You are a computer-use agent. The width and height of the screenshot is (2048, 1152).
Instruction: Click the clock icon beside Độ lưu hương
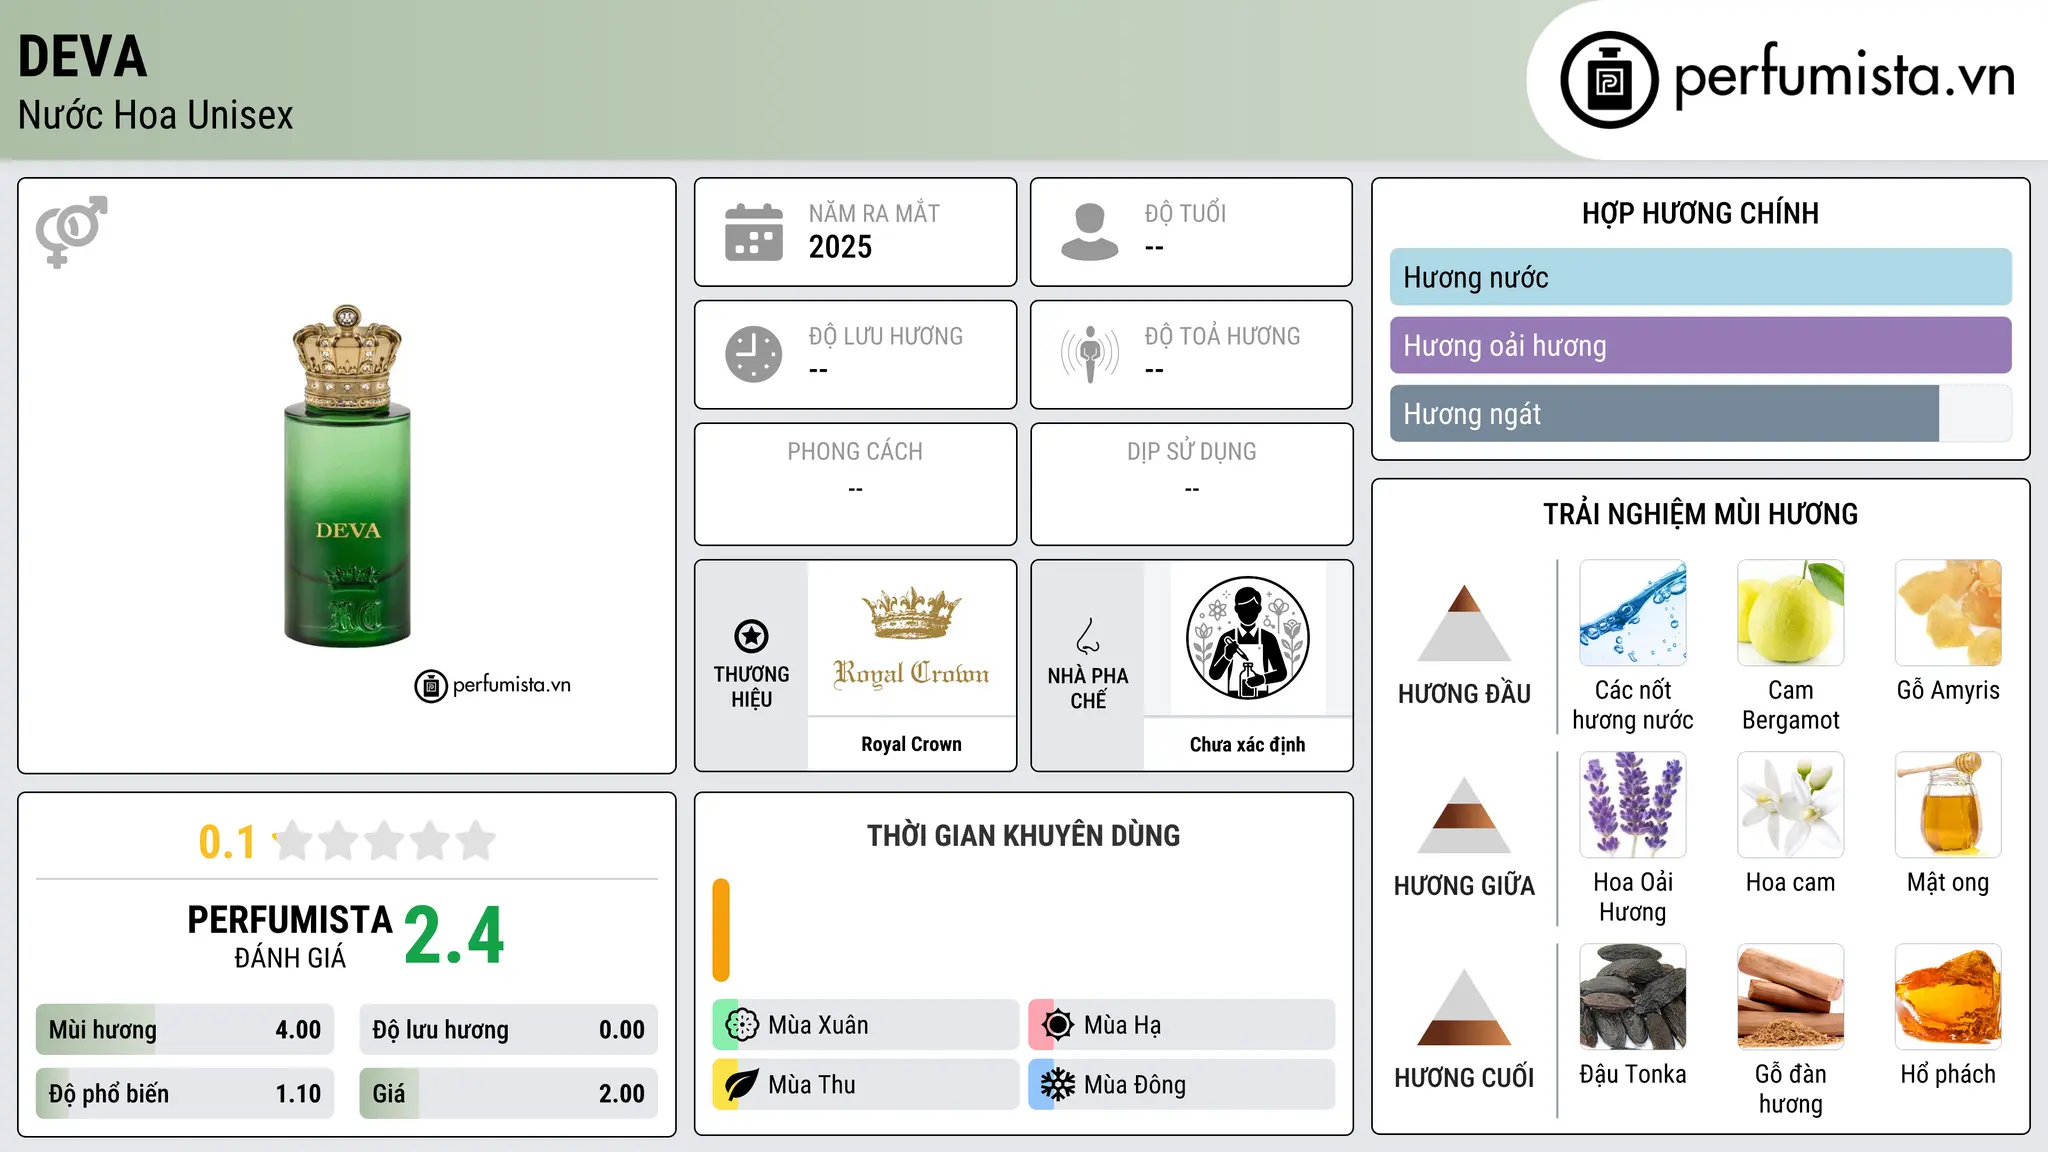coord(754,354)
